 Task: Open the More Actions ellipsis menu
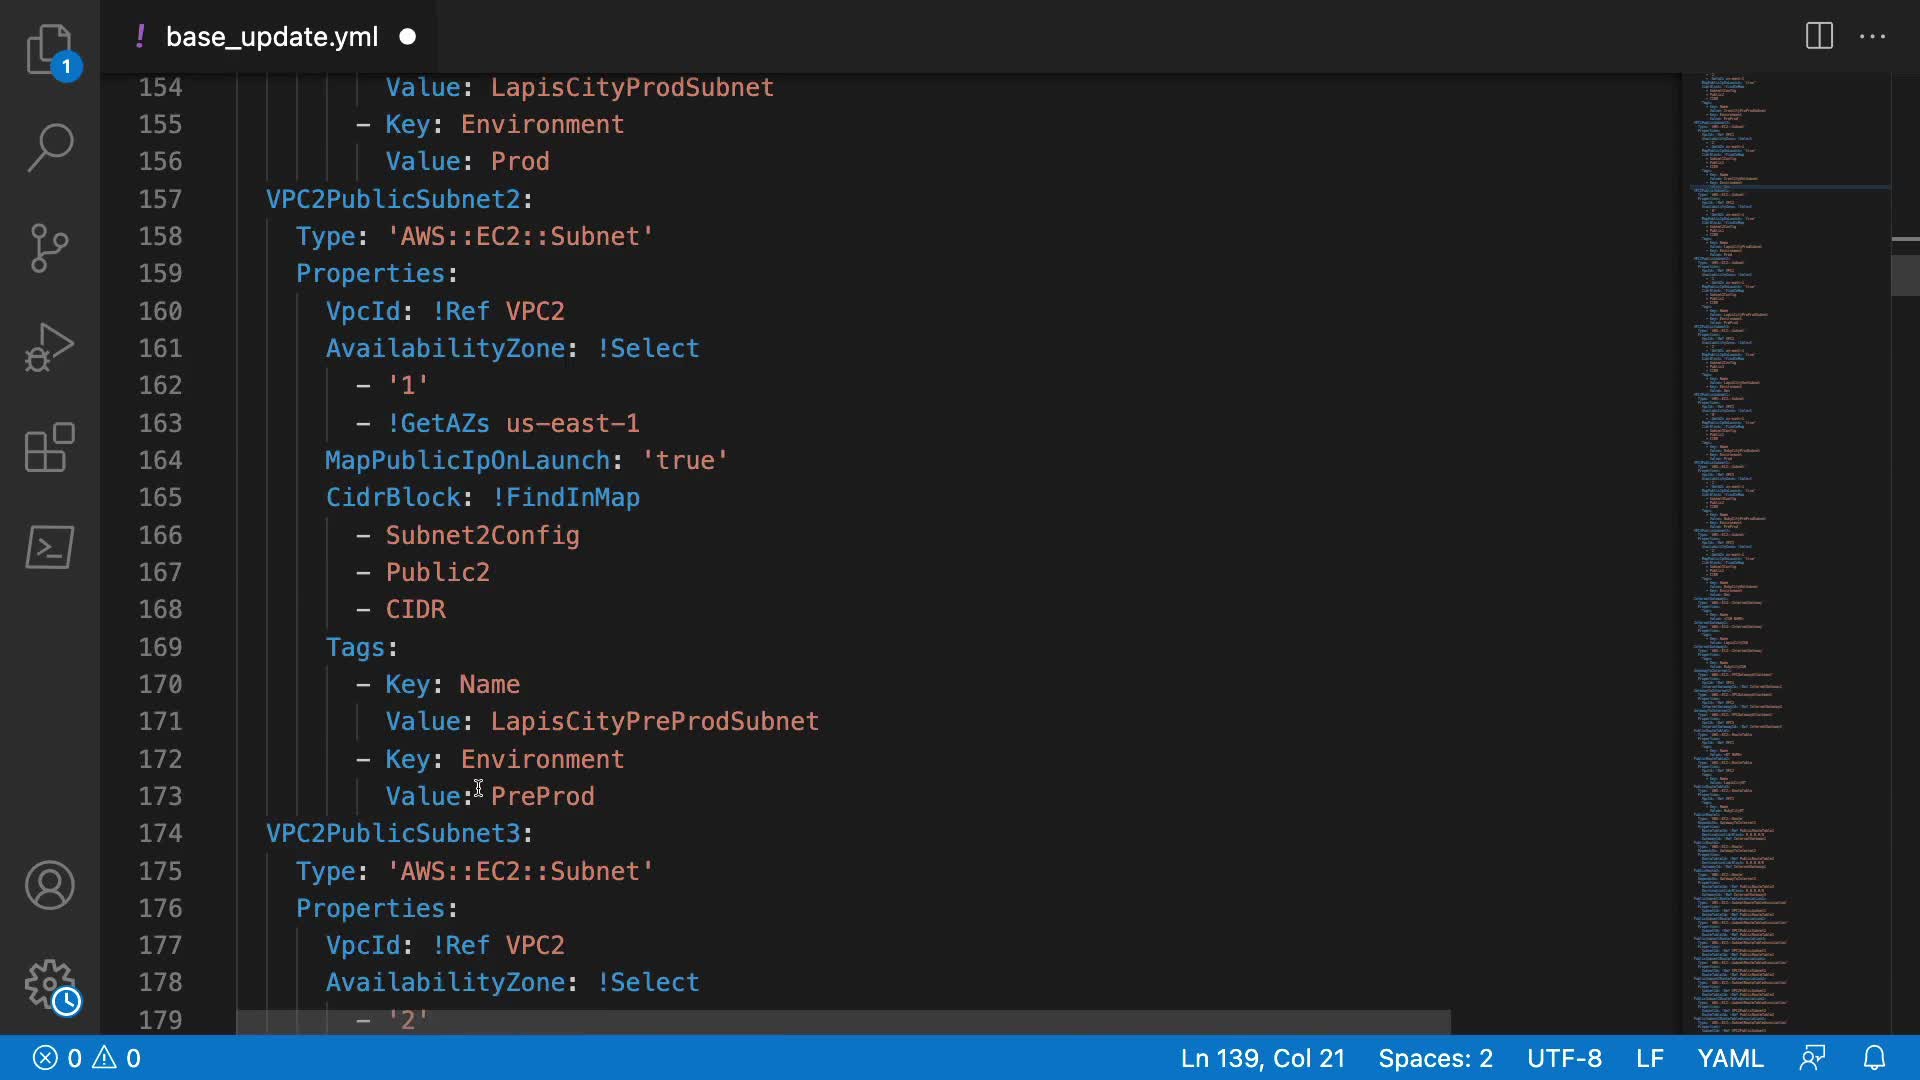click(1872, 37)
